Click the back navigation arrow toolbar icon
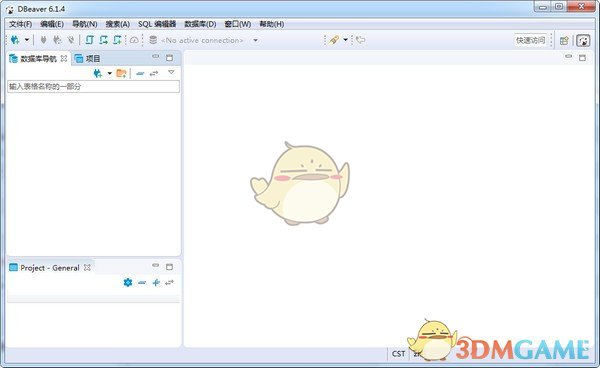 pos(360,40)
